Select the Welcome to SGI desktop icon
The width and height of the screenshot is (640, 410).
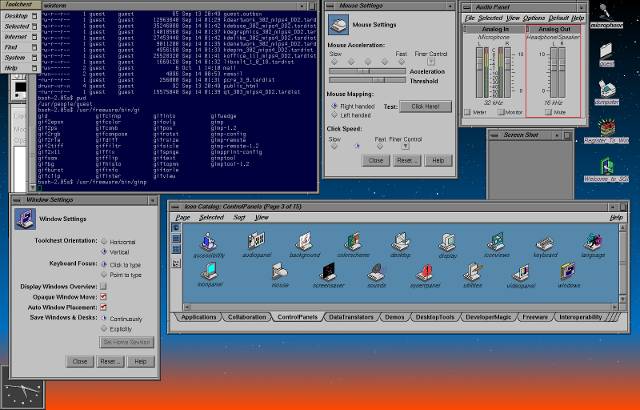(x=608, y=168)
